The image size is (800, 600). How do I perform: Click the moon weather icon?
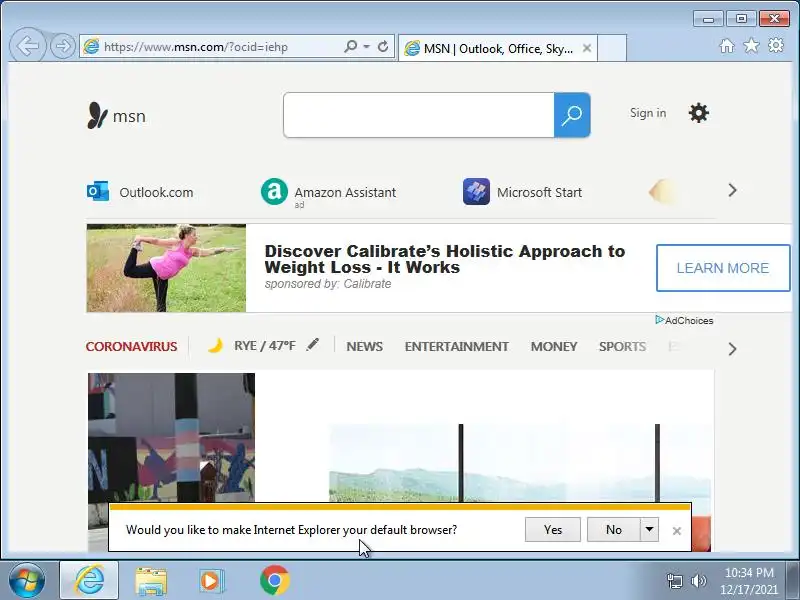coord(215,345)
